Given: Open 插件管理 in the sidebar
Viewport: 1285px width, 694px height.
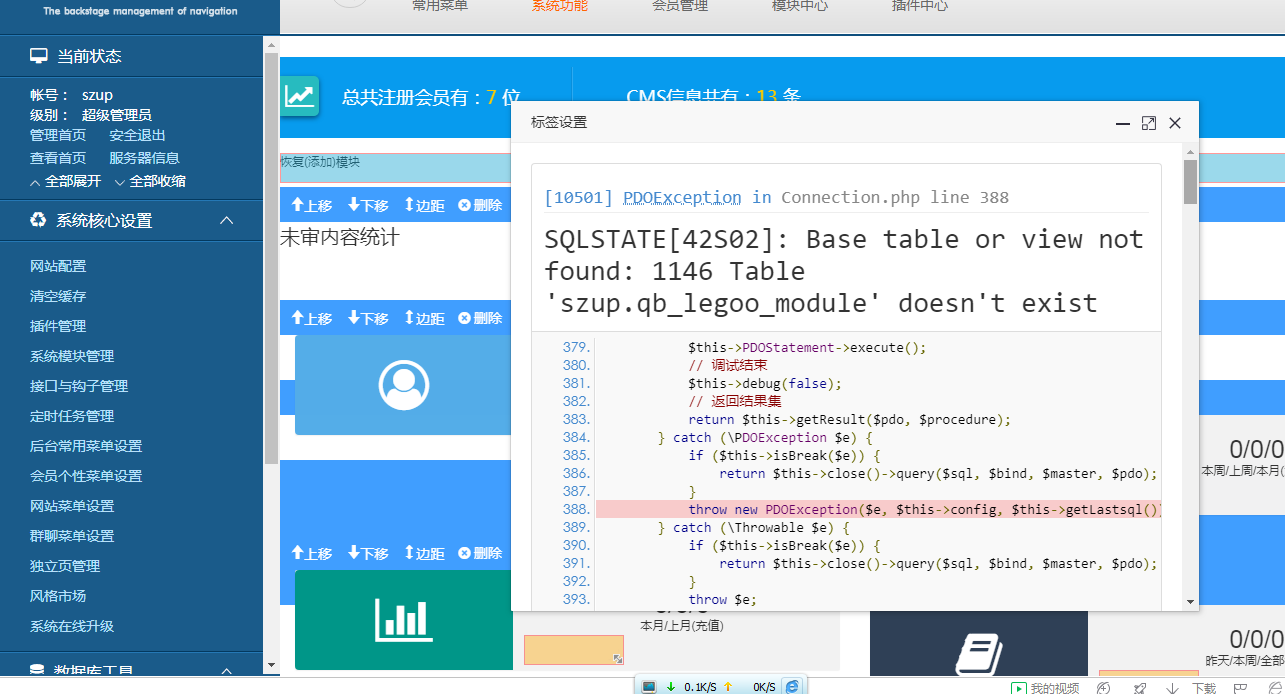Looking at the screenshot, I should coord(58,326).
